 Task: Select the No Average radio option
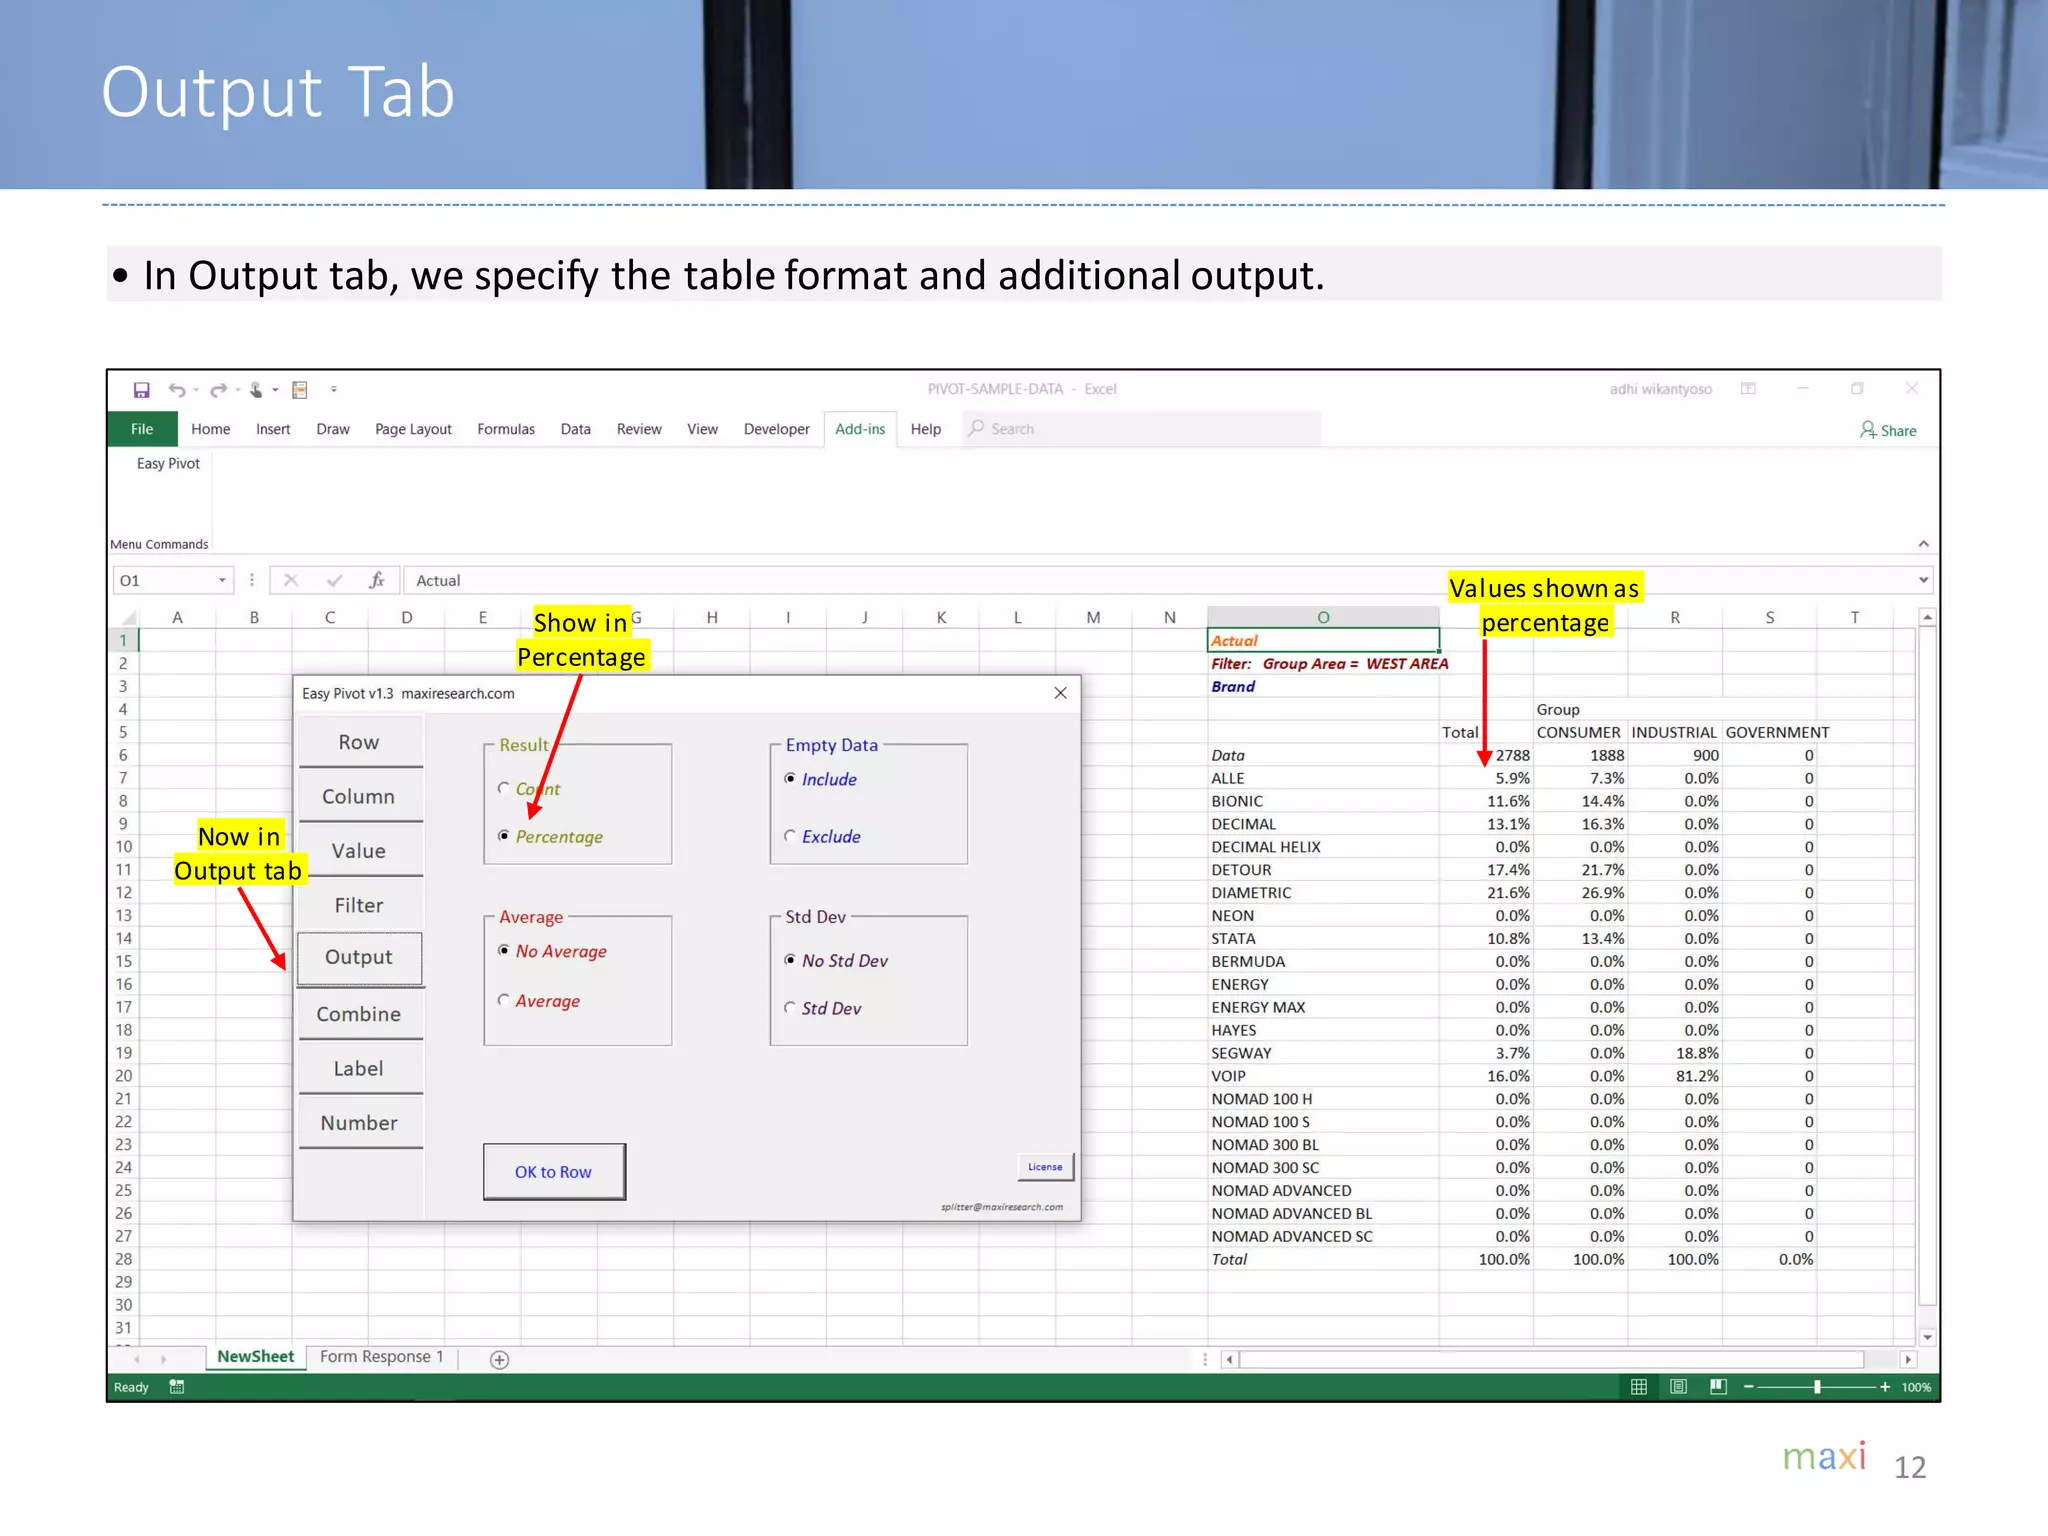pyautogui.click(x=504, y=951)
